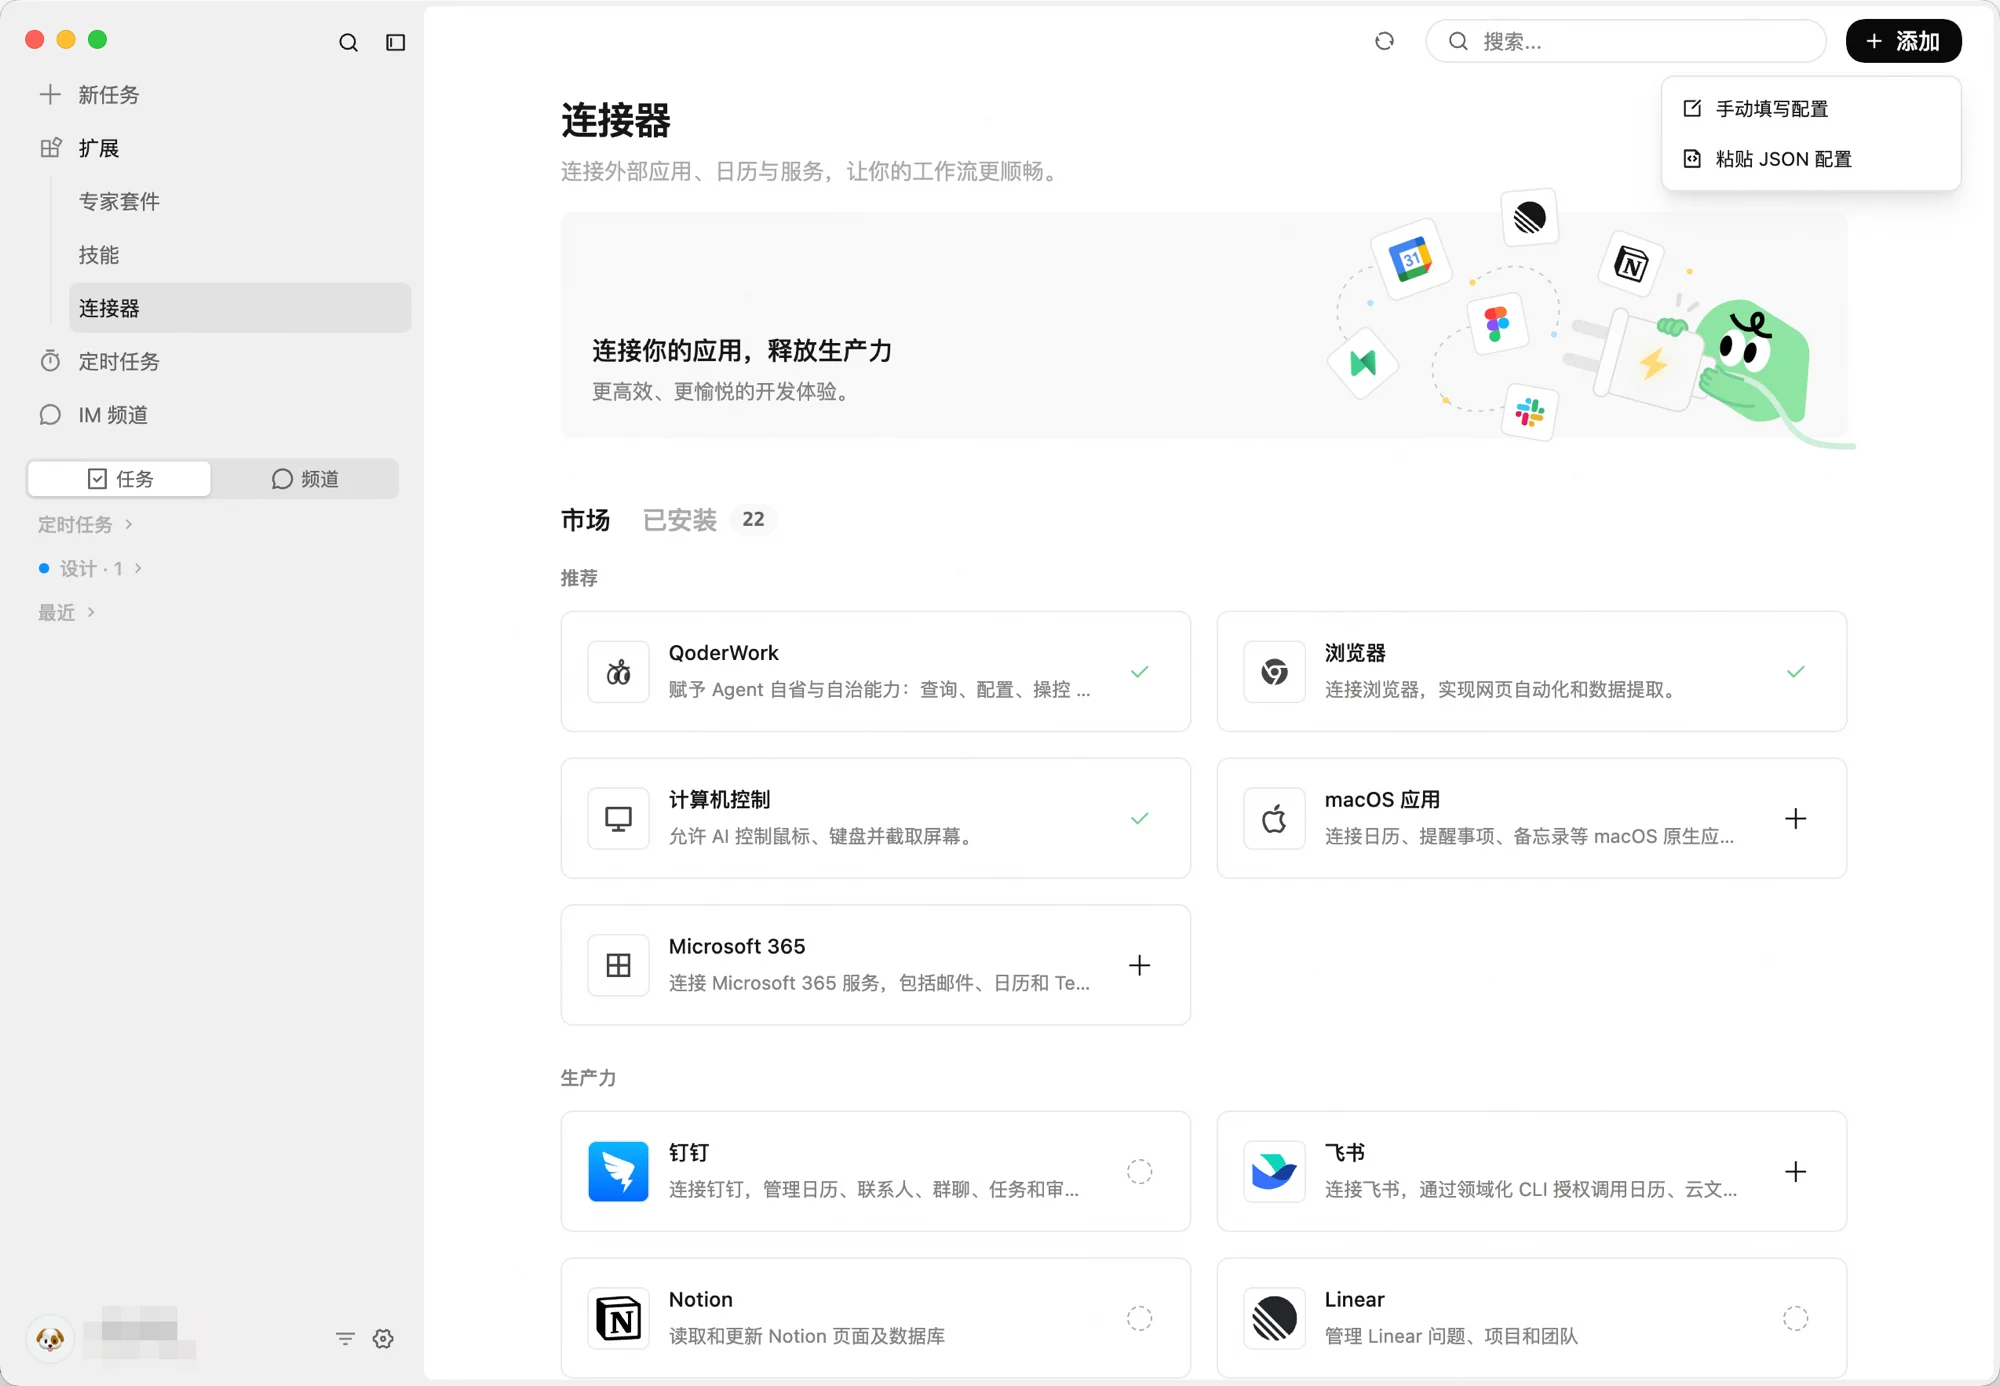
Task: Click installed checkmark on 计算机控制 card
Action: click(x=1140, y=819)
